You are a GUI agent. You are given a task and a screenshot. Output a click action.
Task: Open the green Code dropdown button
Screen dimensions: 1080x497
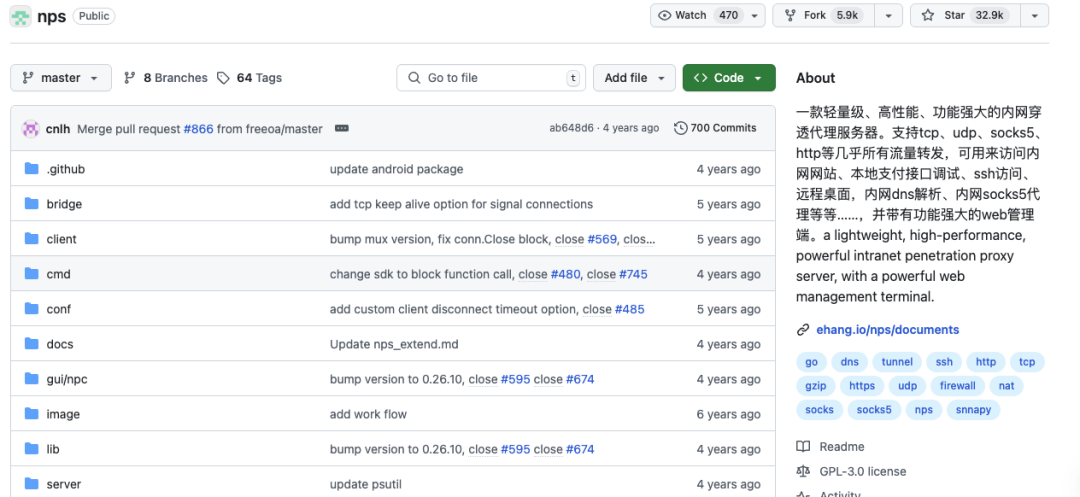729,78
